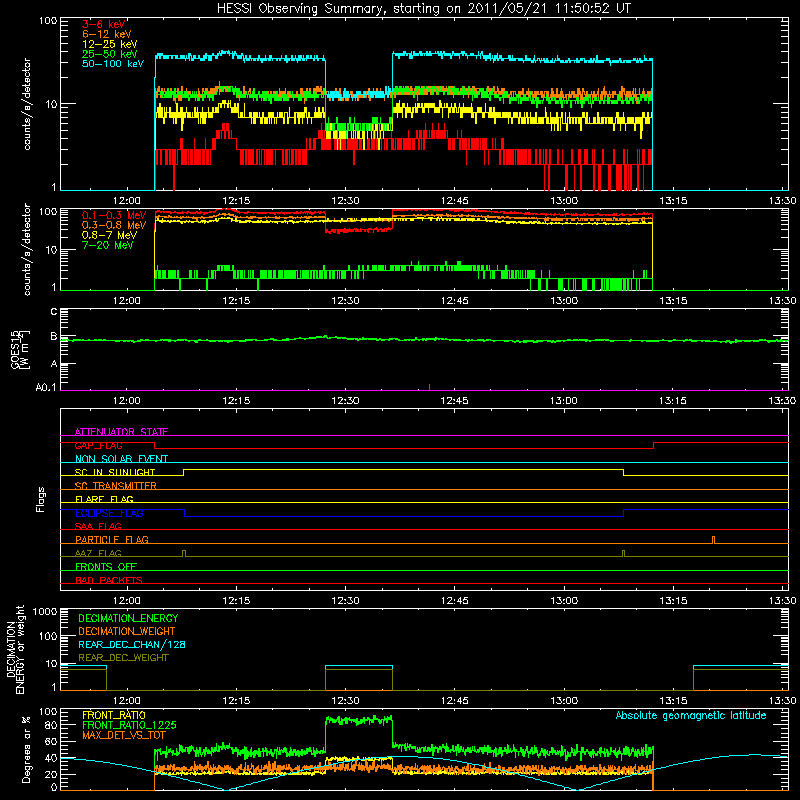Click the SC_TRANSMITTER flag label
This screenshot has width=800, height=800.
(115, 486)
